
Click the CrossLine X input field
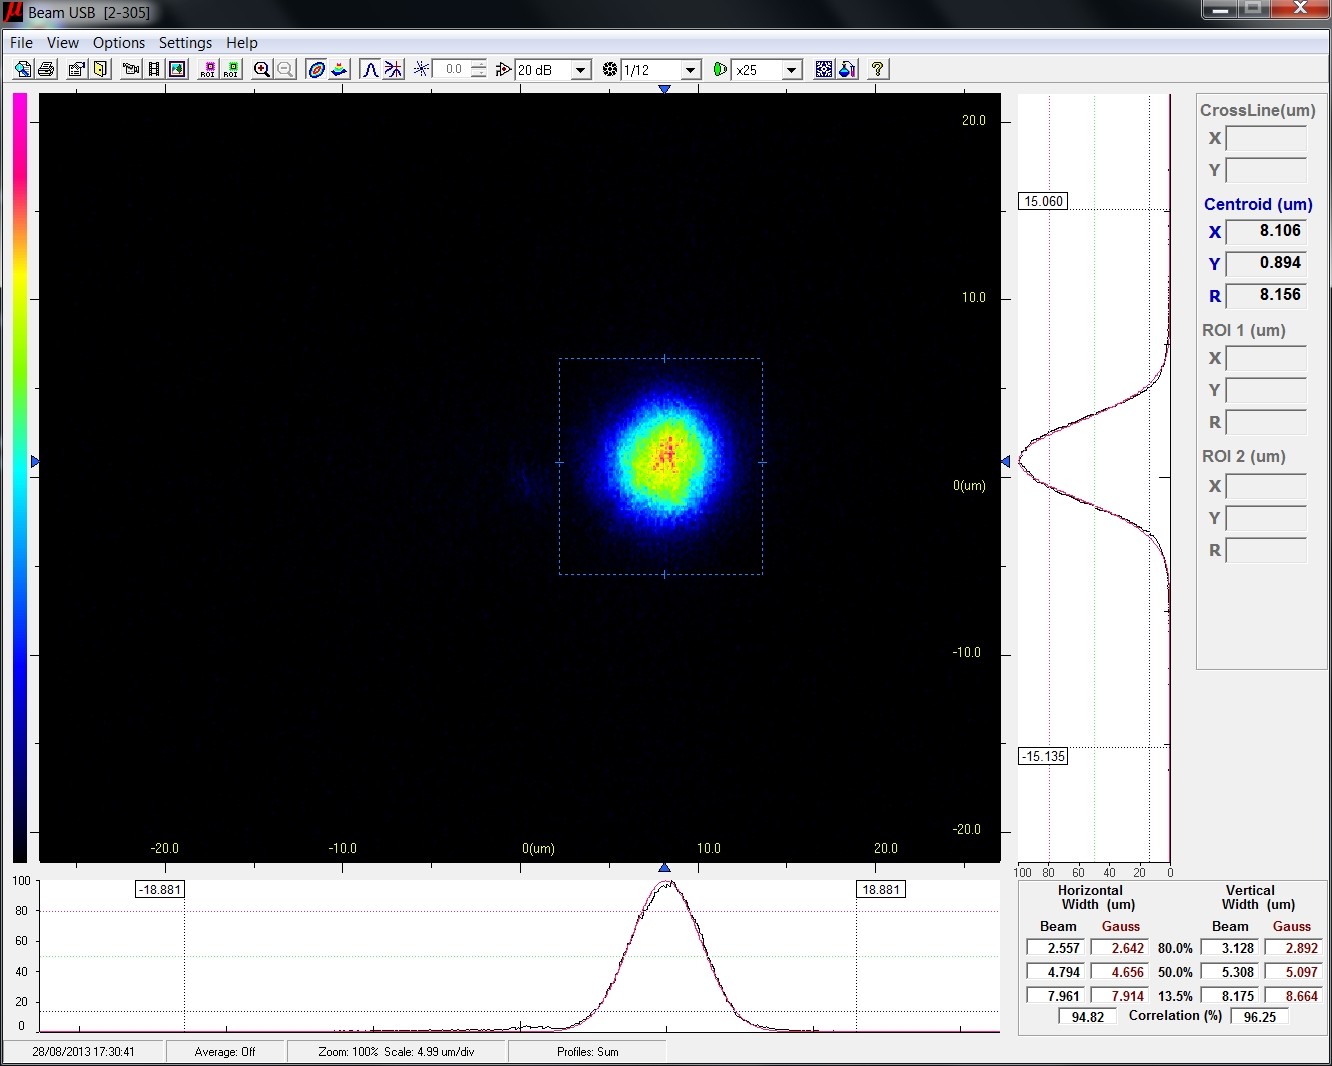pyautogui.click(x=1266, y=138)
